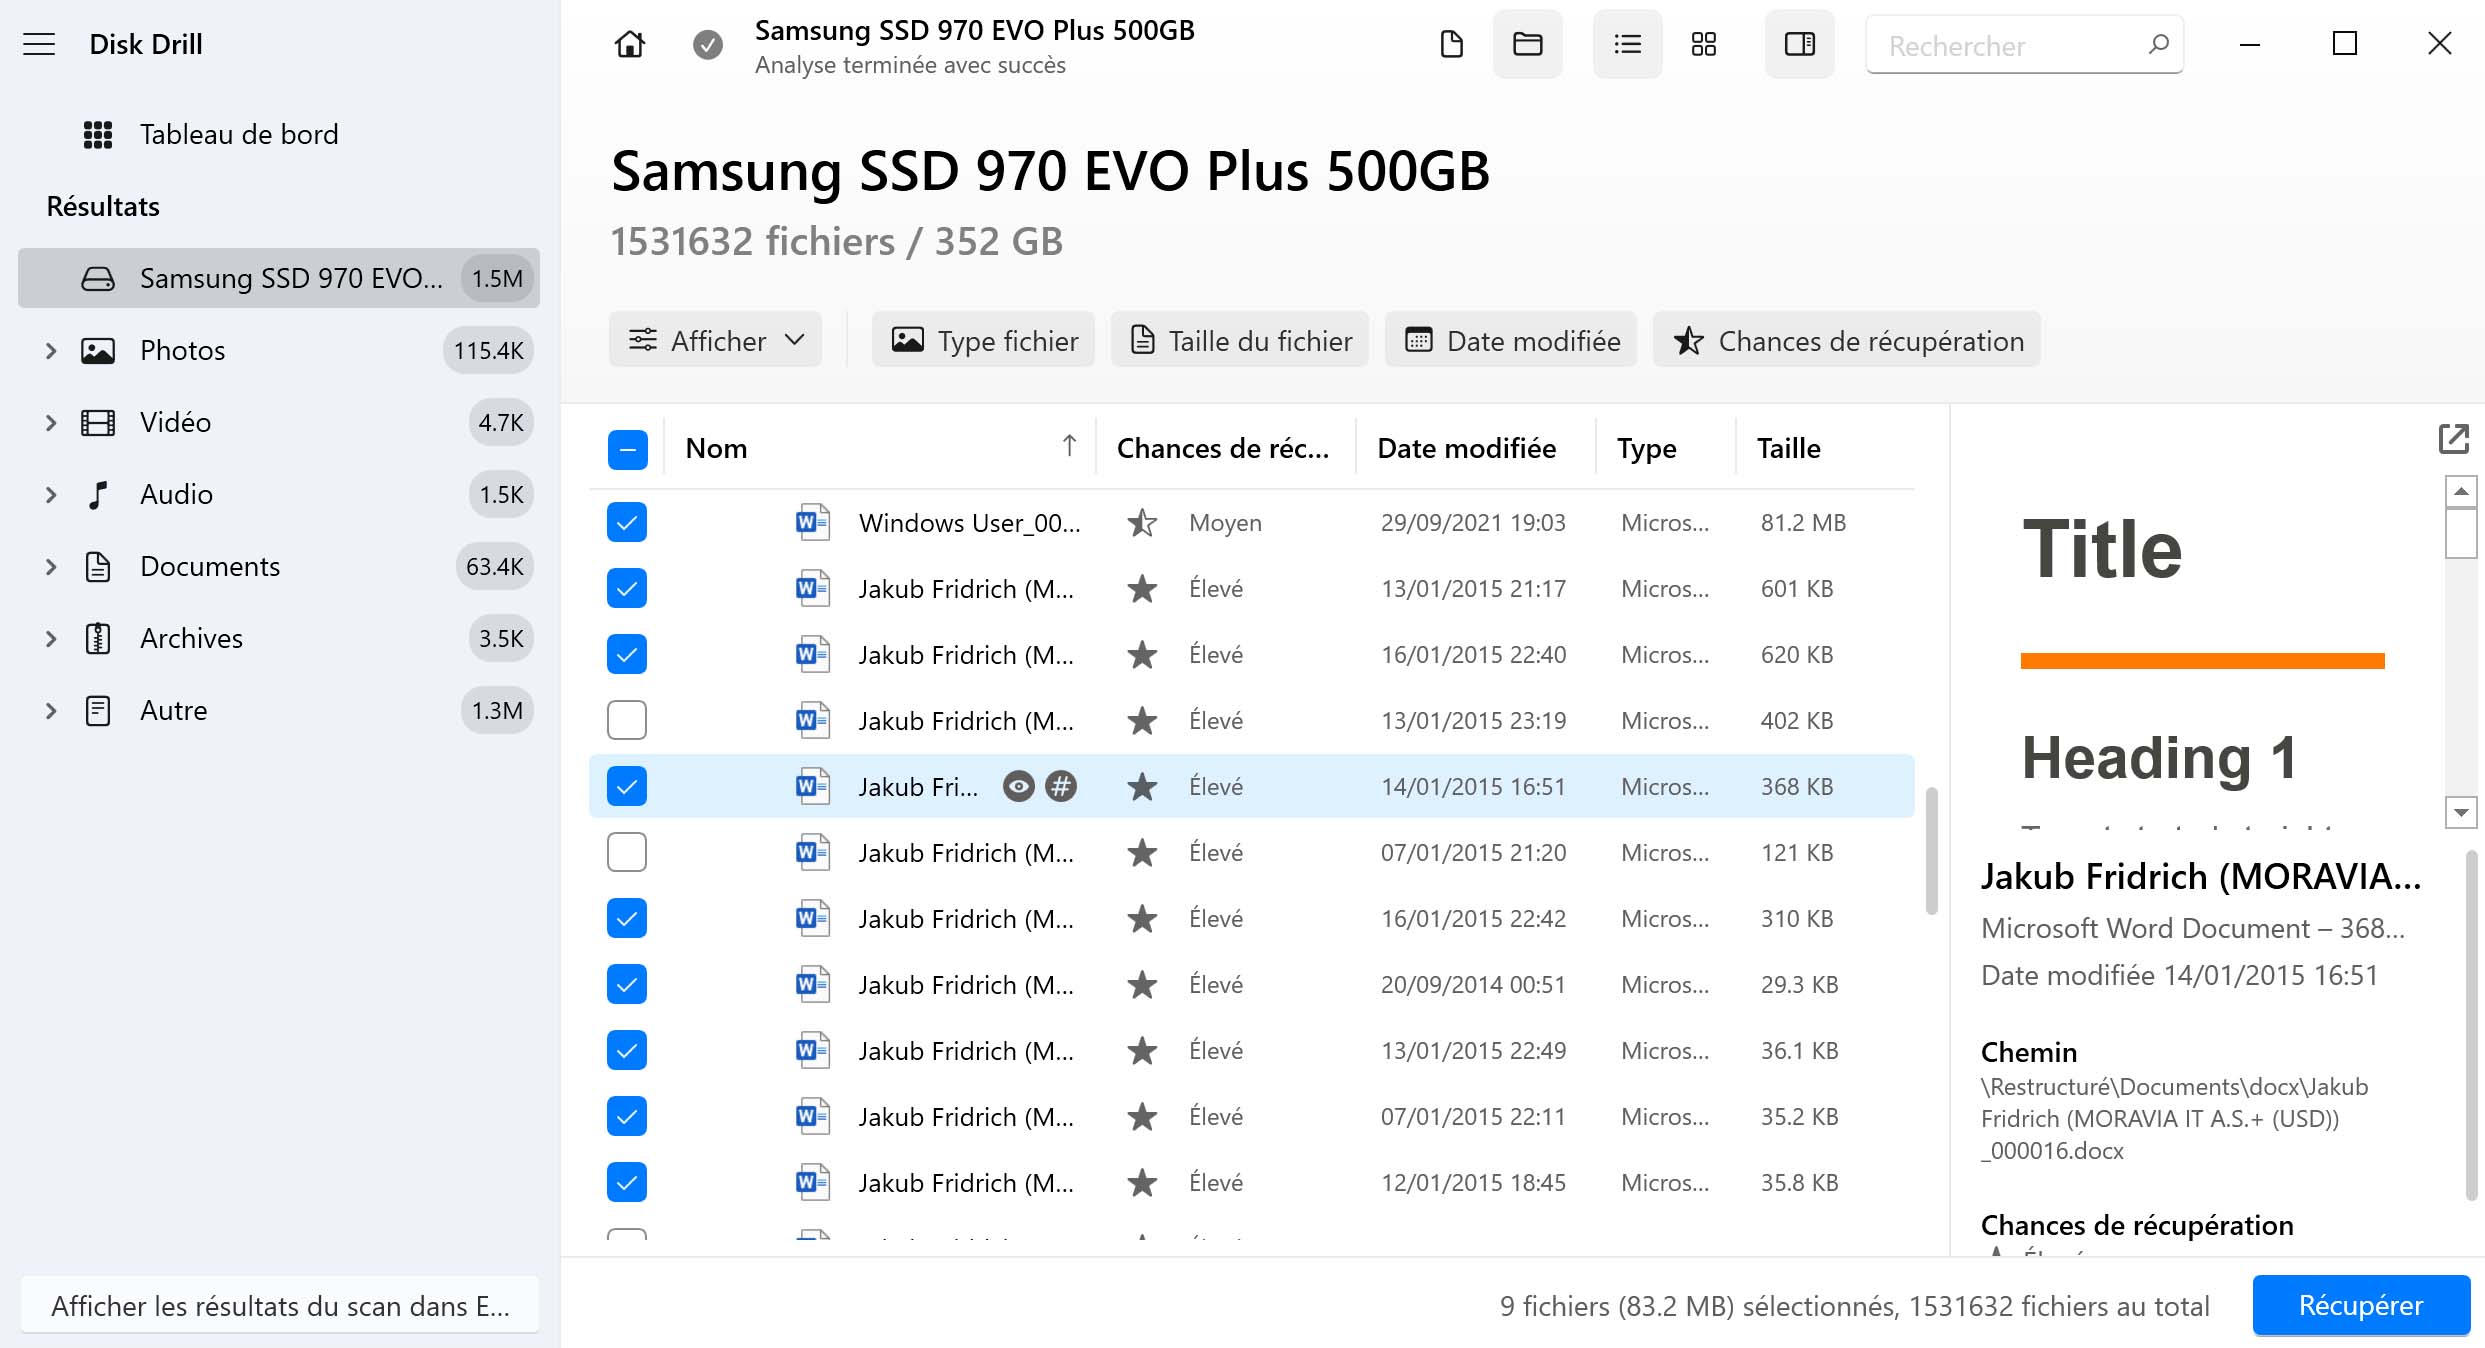
Task: Switch to file view icon
Action: click(1451, 44)
